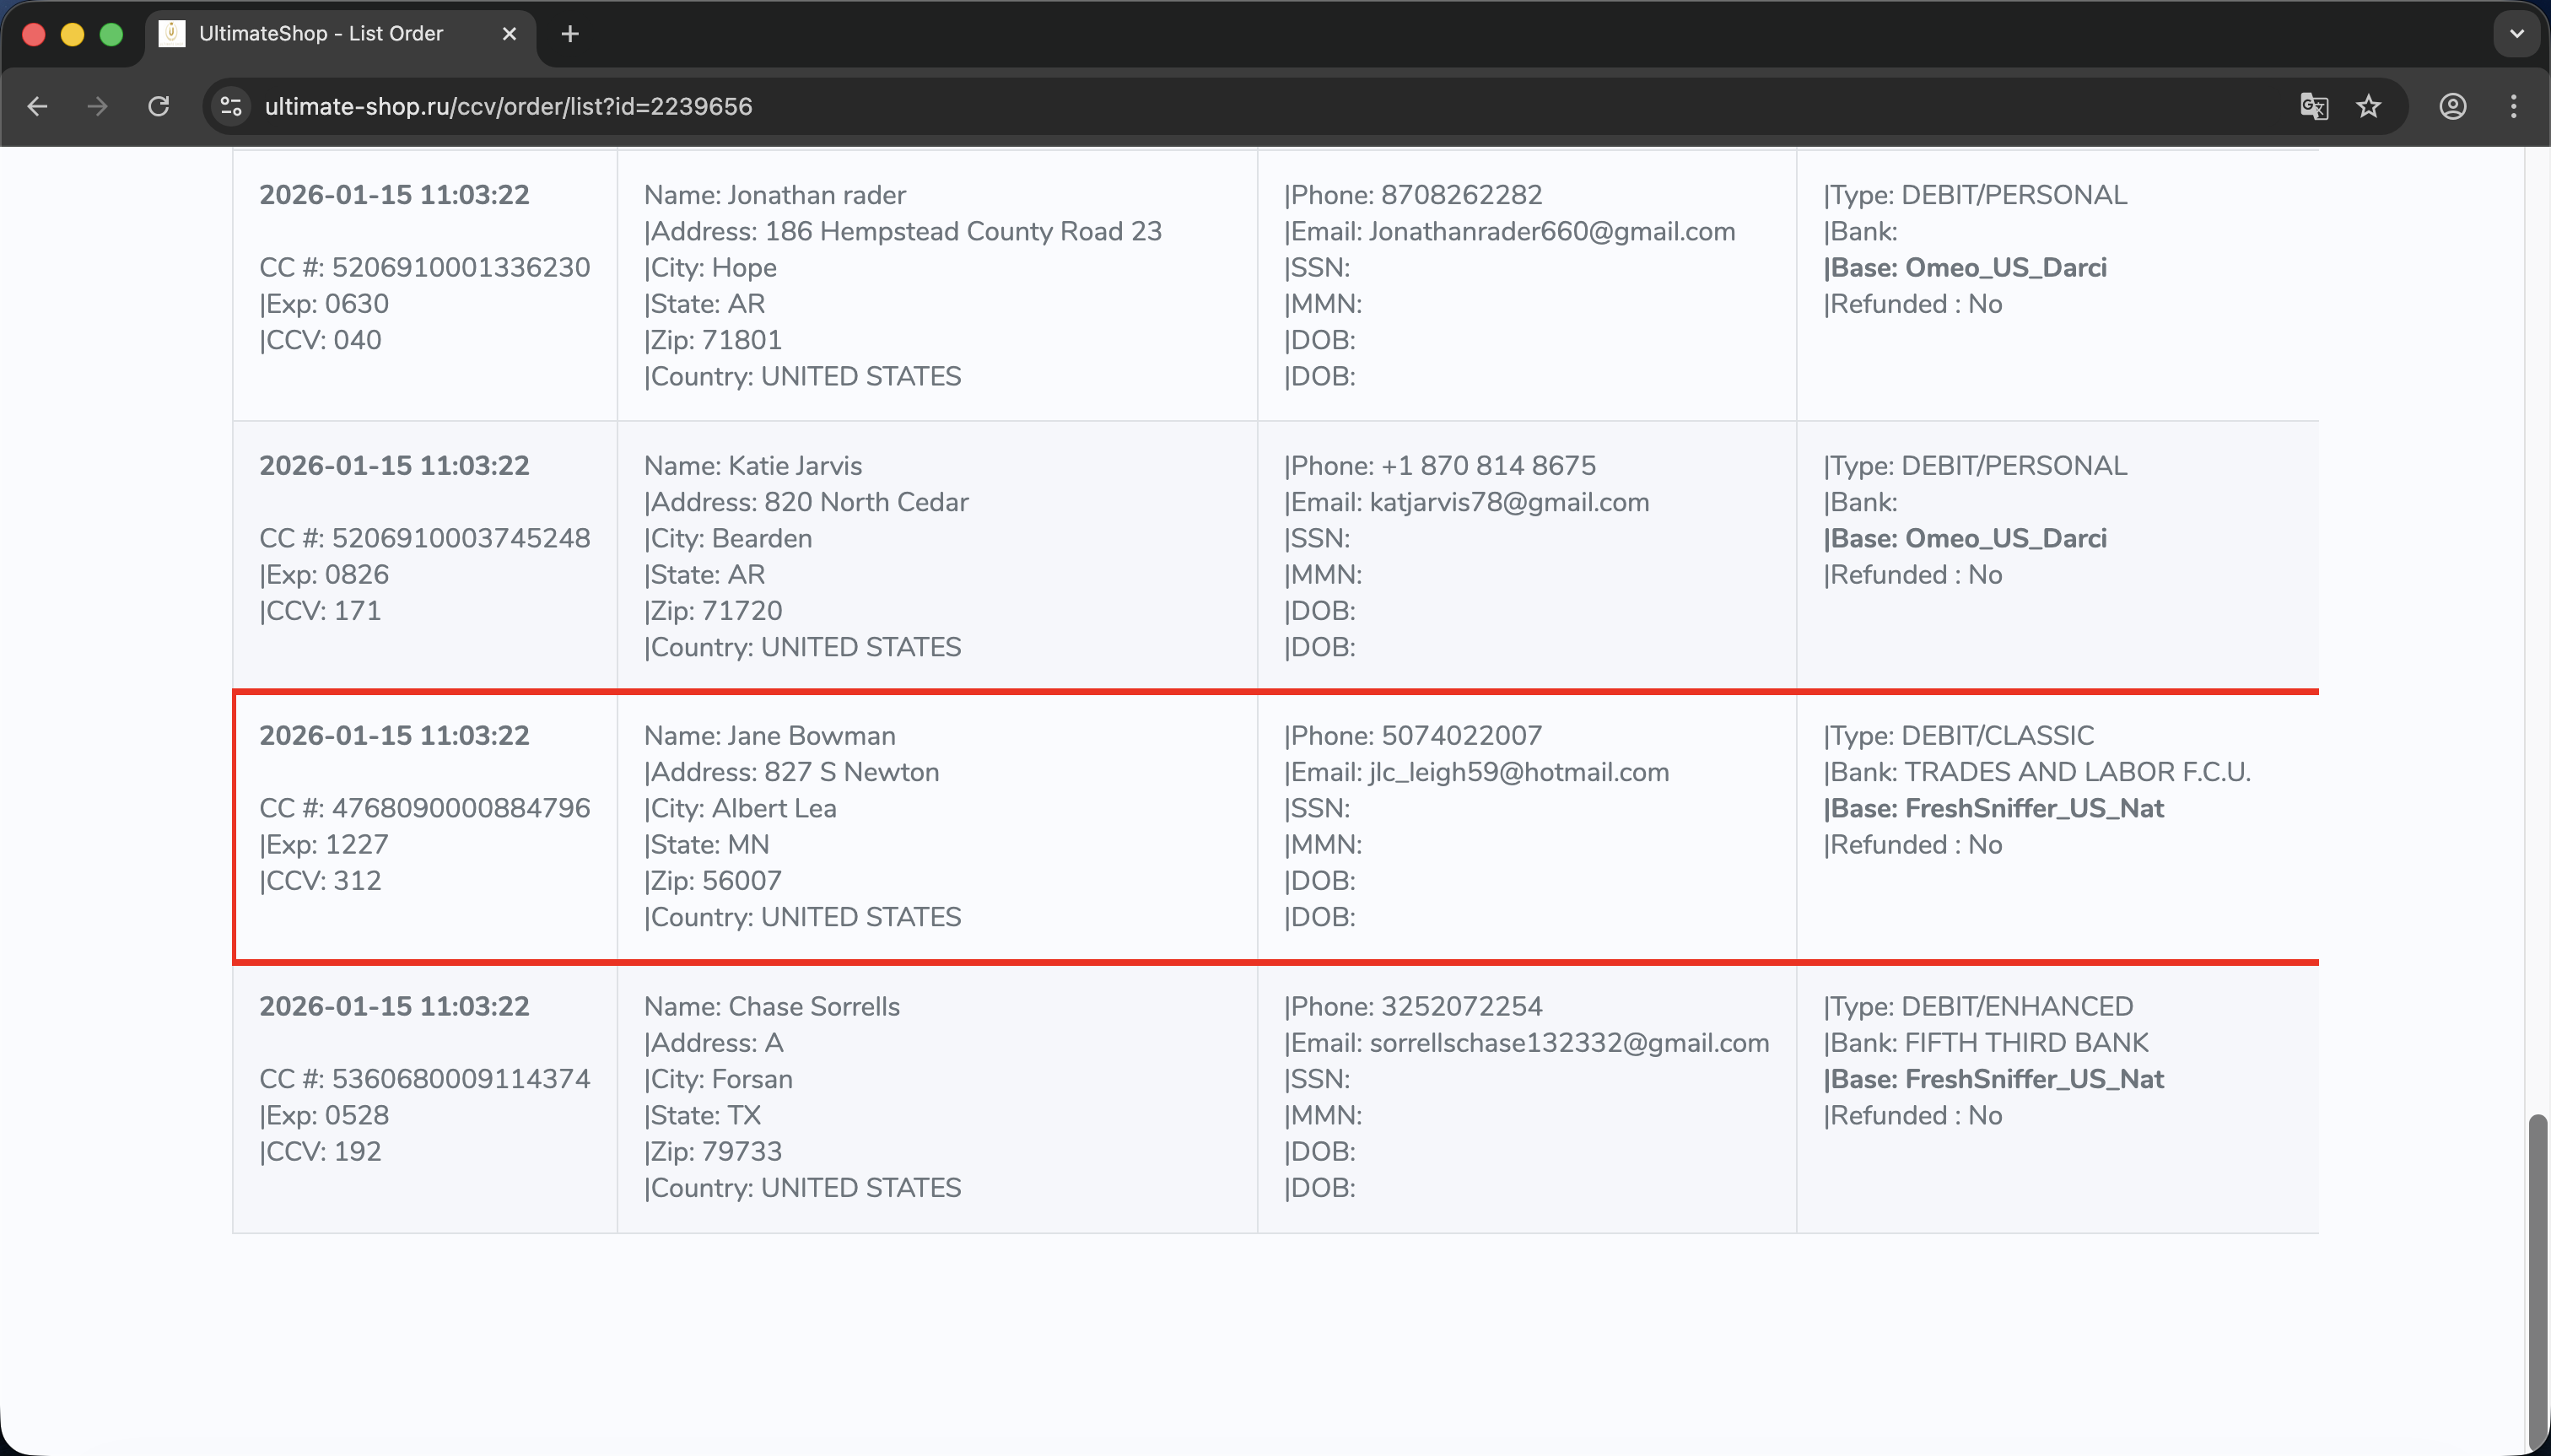The height and width of the screenshot is (1456, 2551).
Task: Expand the tab search dropdown chevron
Action: point(2517,34)
